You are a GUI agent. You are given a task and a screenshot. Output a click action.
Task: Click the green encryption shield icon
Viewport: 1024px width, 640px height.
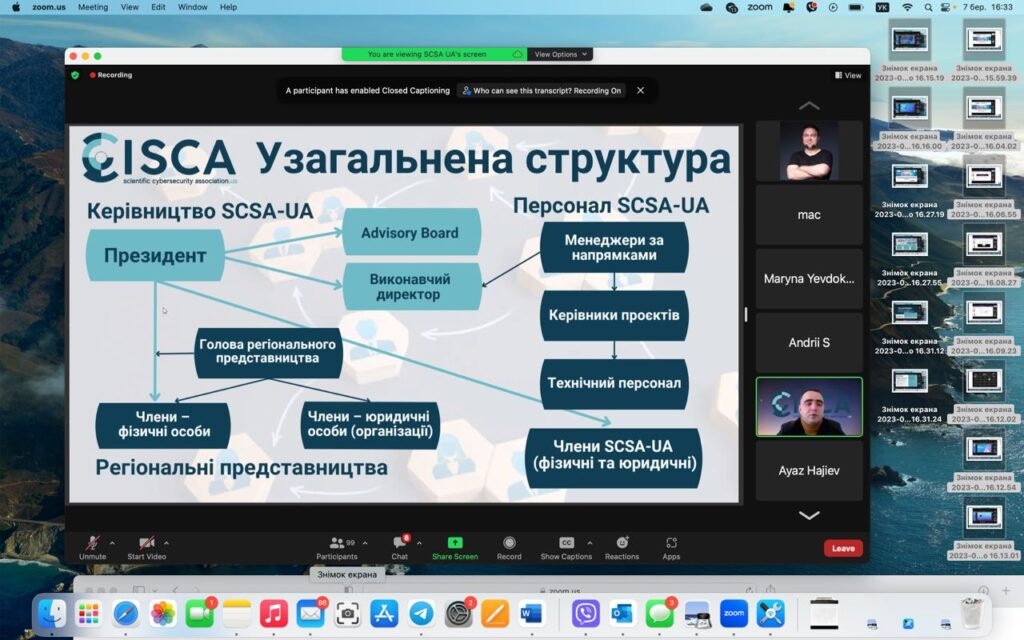[75, 75]
